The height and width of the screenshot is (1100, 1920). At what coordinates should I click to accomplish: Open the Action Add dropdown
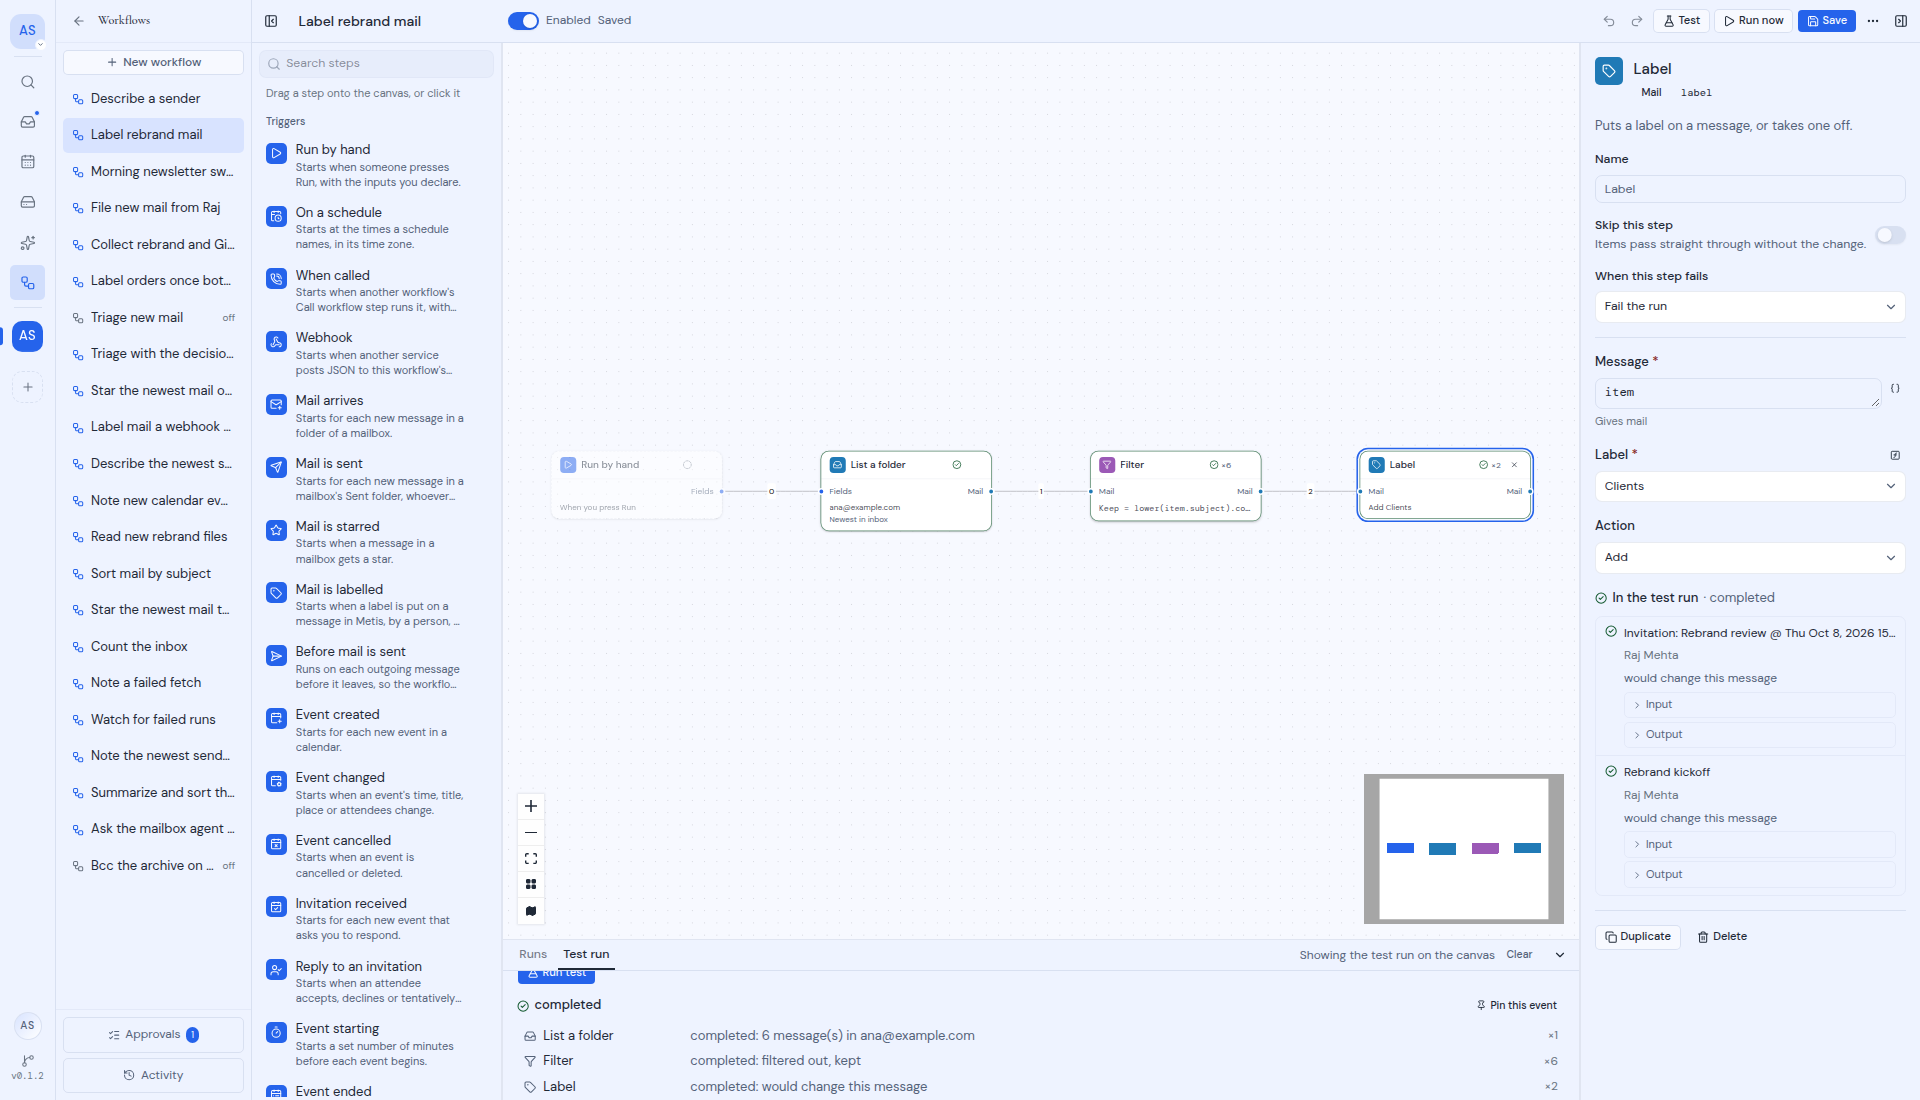[x=1749, y=557]
